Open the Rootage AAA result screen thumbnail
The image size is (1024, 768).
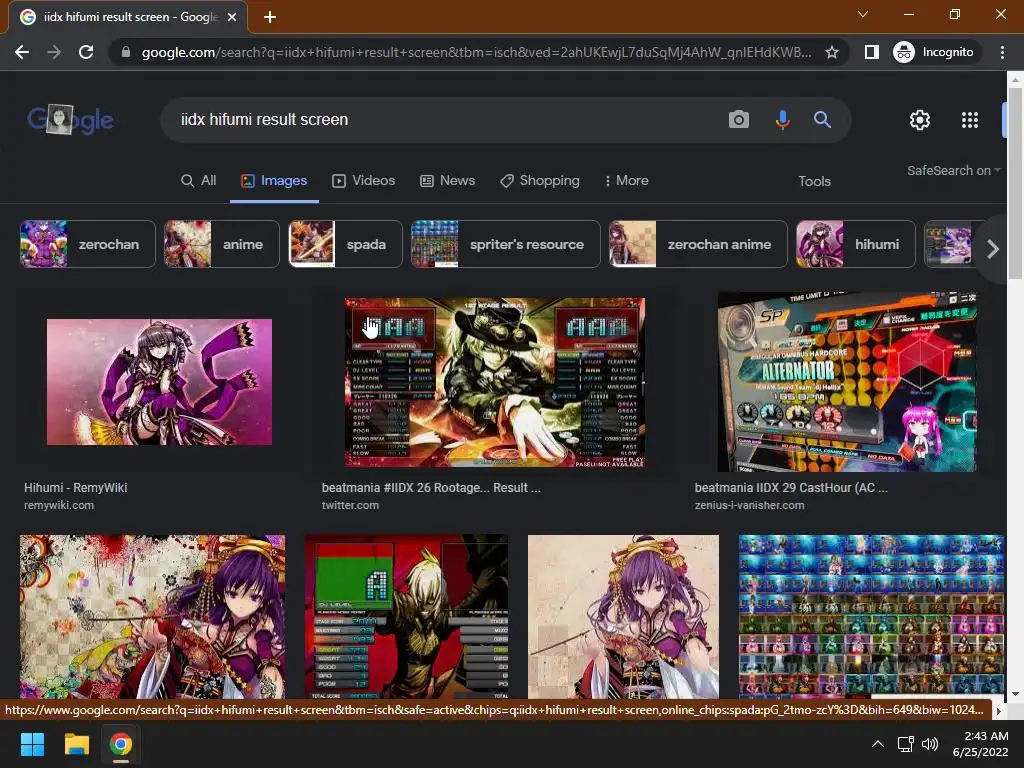click(495, 383)
